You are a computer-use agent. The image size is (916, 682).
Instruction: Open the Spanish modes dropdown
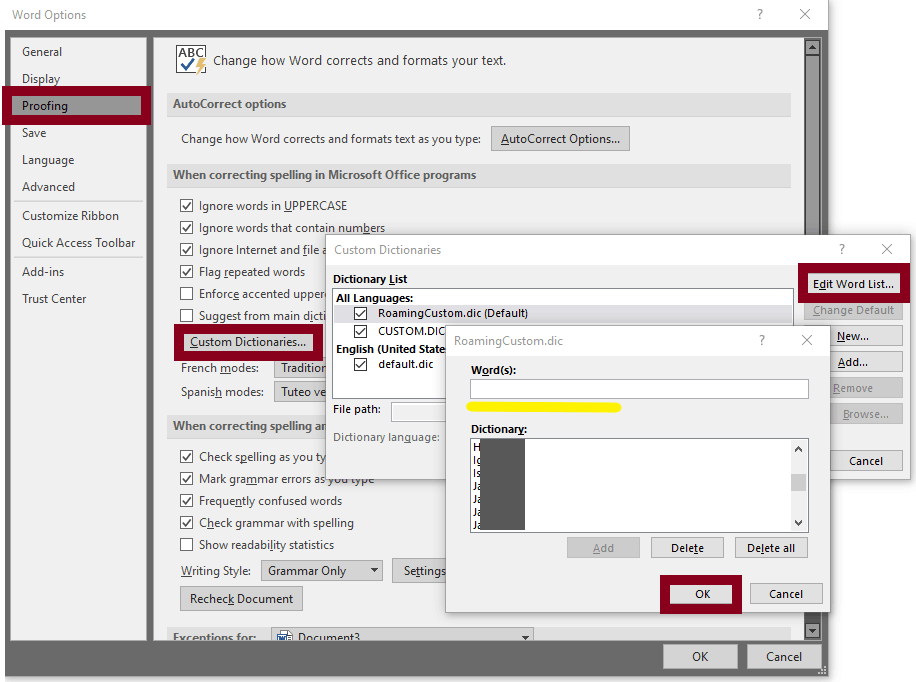click(x=300, y=392)
